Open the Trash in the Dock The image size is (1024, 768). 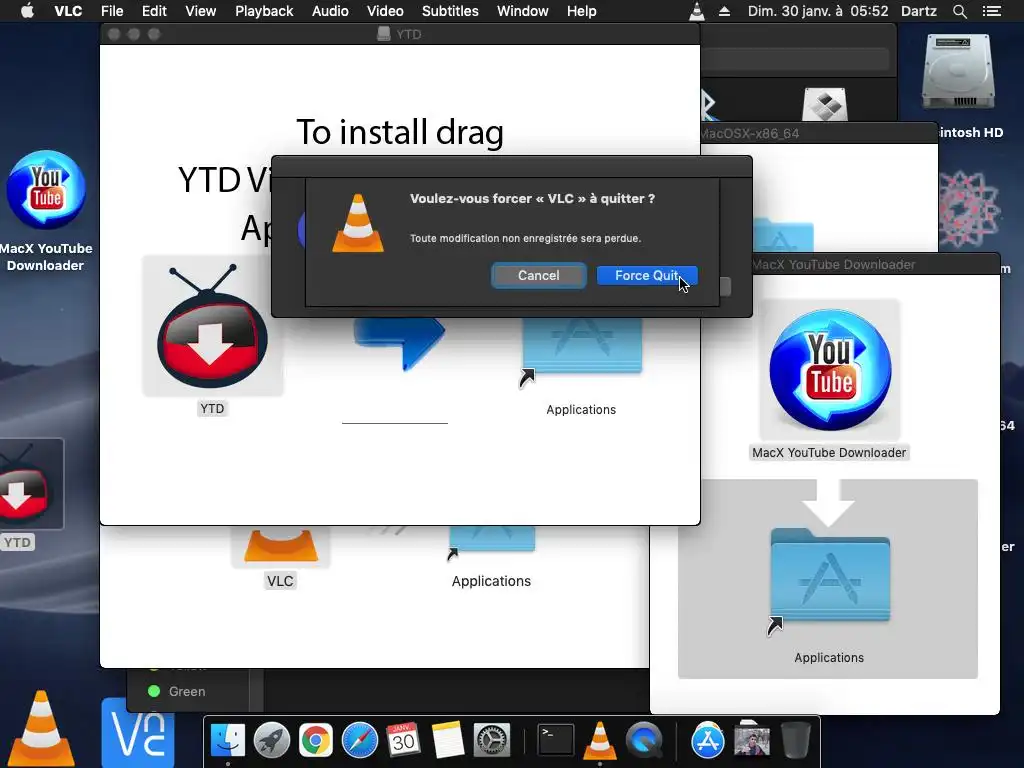coord(795,741)
